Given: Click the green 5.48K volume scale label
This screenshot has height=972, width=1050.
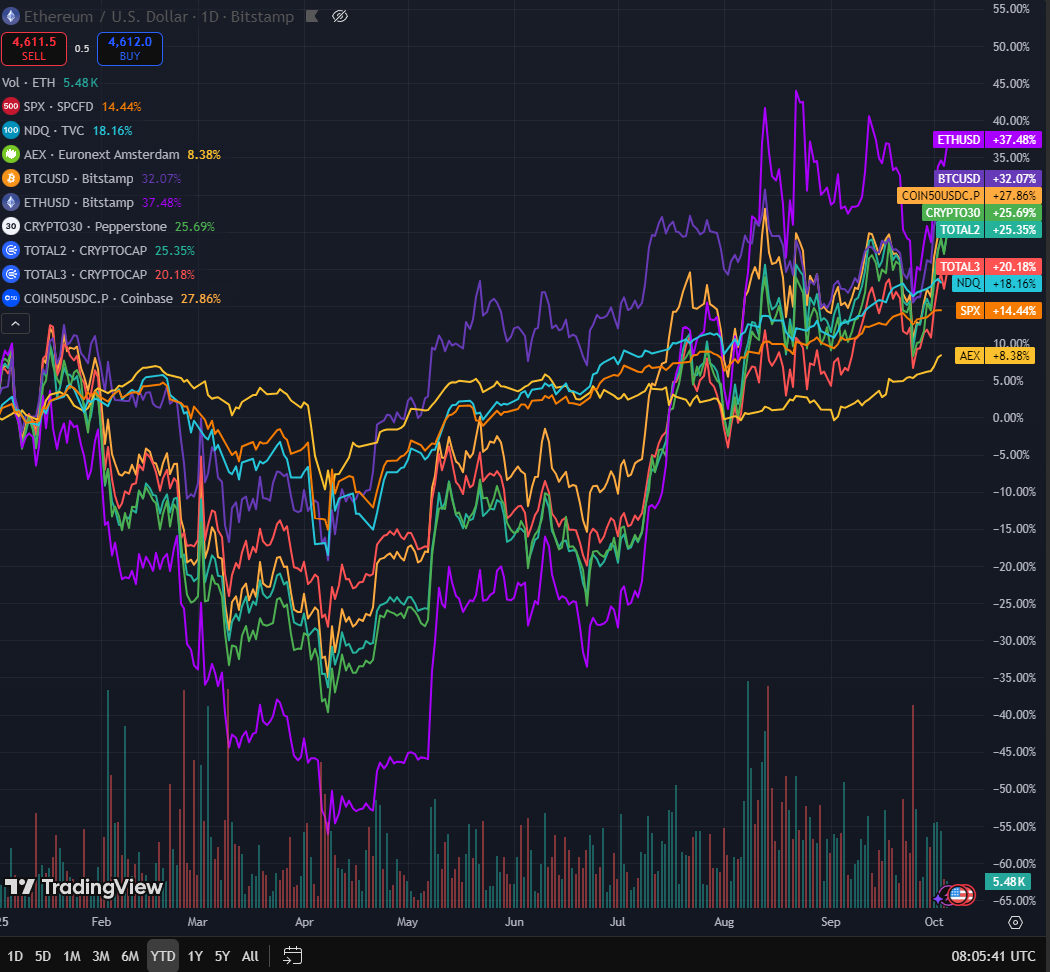Looking at the screenshot, I should coord(1008,882).
